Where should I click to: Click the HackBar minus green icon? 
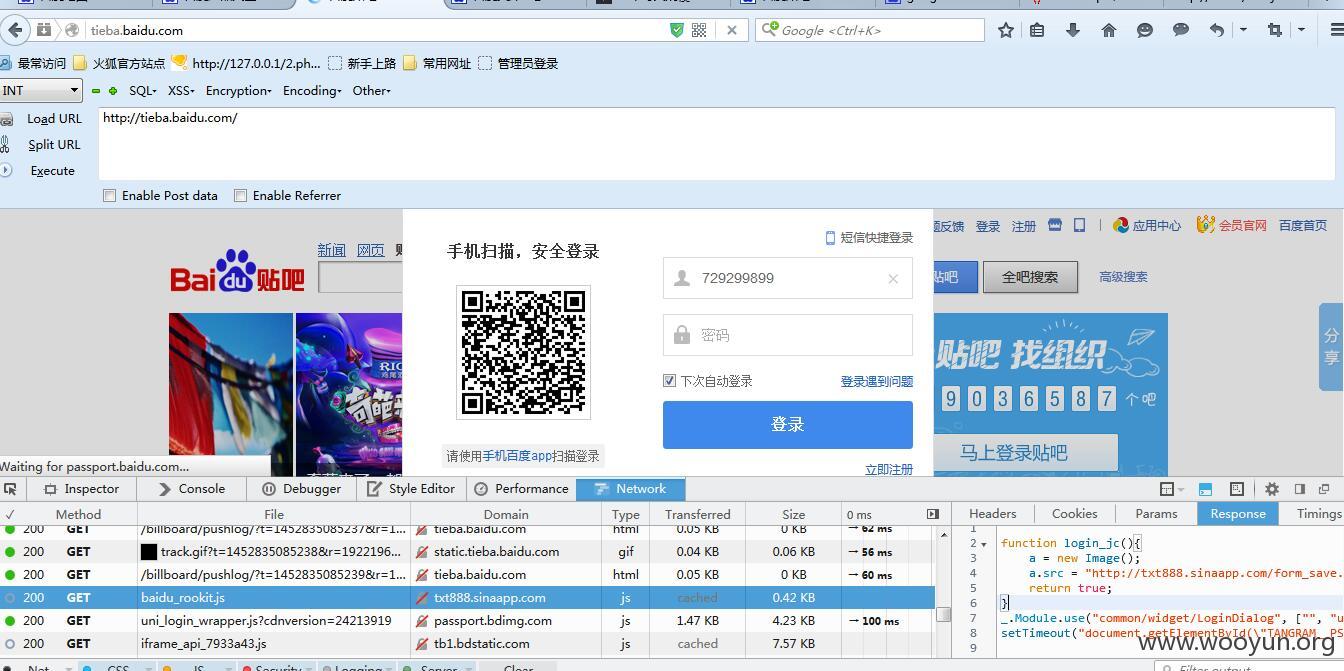point(96,91)
